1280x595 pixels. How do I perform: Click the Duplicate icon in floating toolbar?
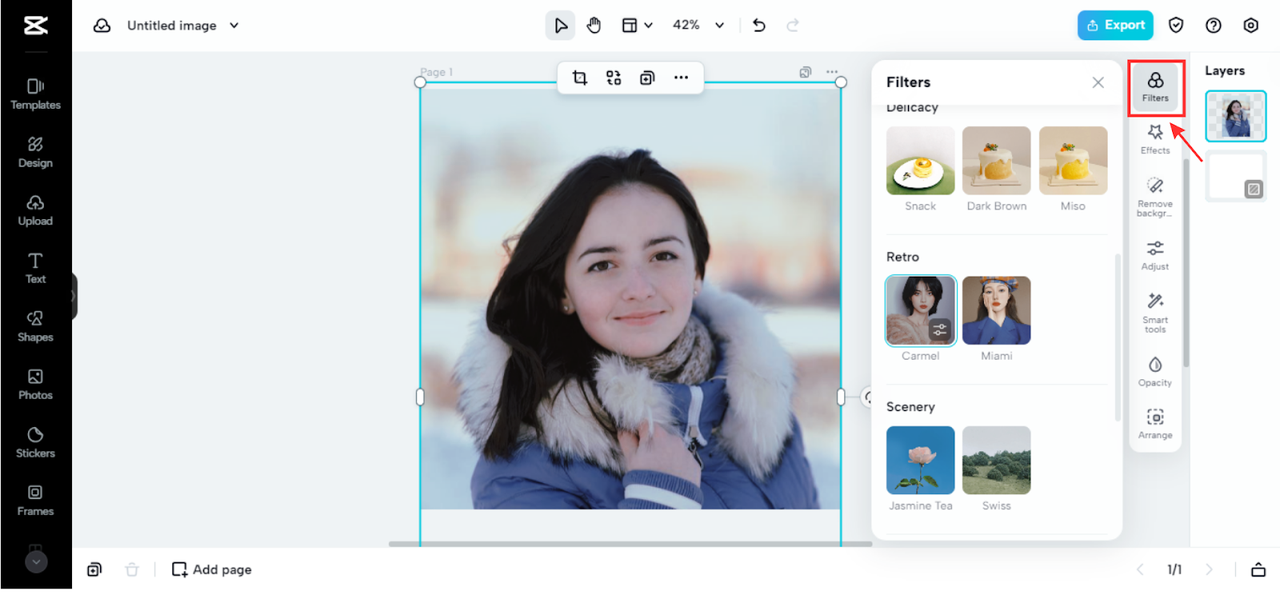click(647, 78)
